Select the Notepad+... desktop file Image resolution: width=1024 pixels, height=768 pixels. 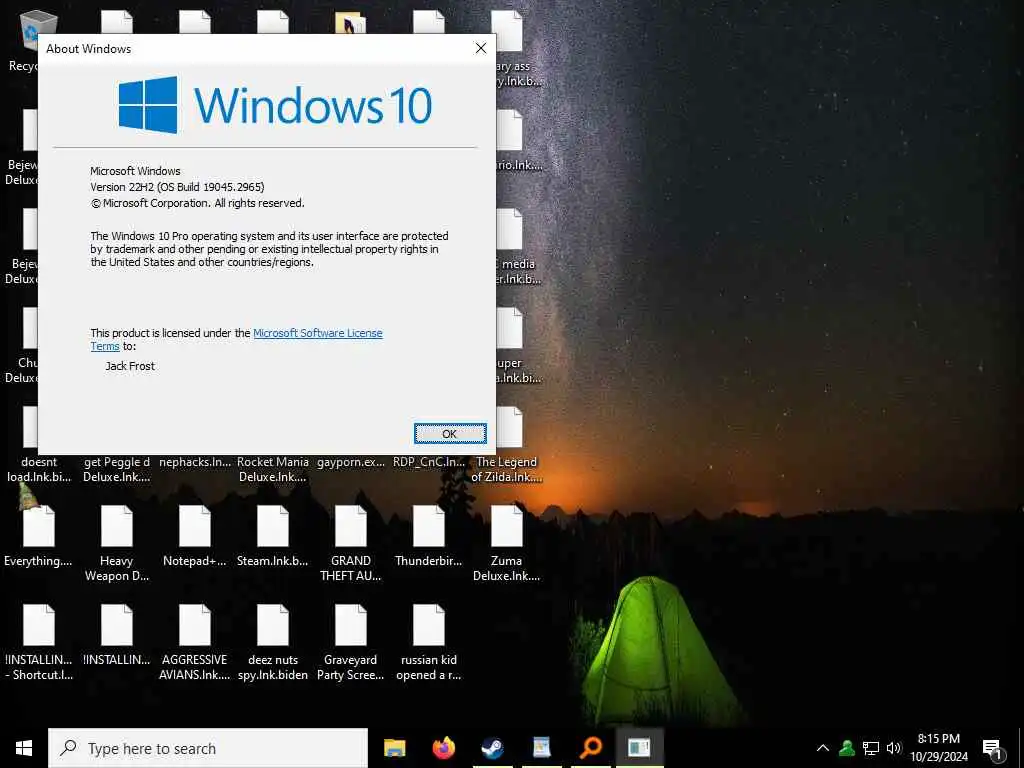point(195,537)
